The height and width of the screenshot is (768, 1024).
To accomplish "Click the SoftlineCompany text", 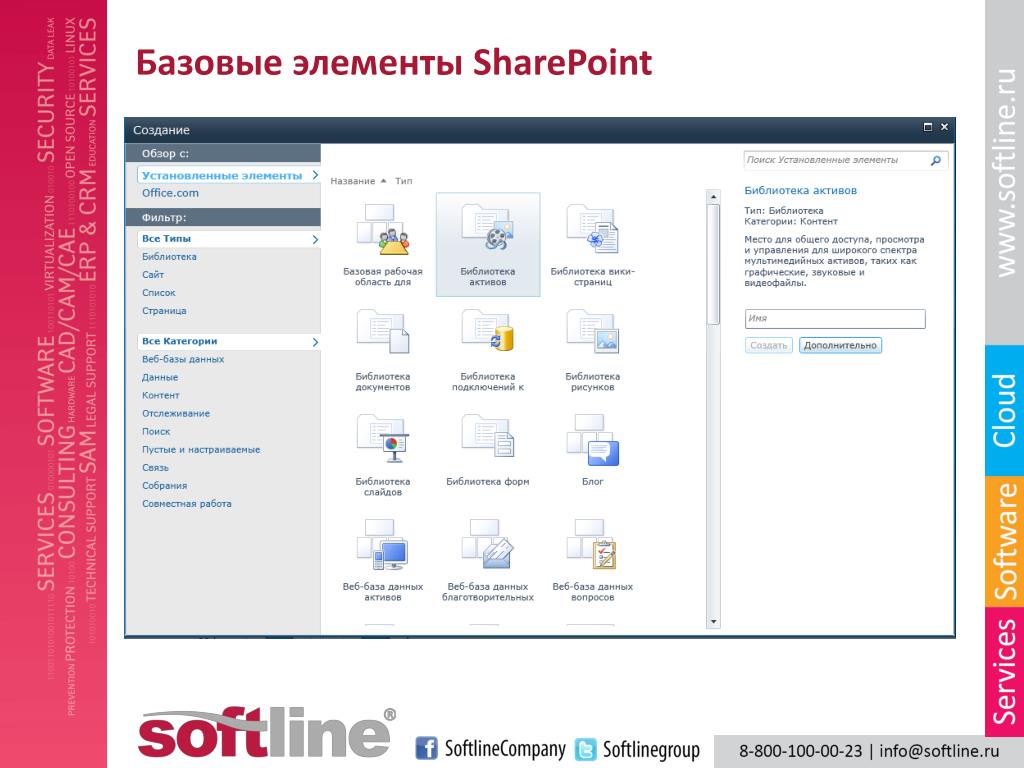I will (505, 749).
